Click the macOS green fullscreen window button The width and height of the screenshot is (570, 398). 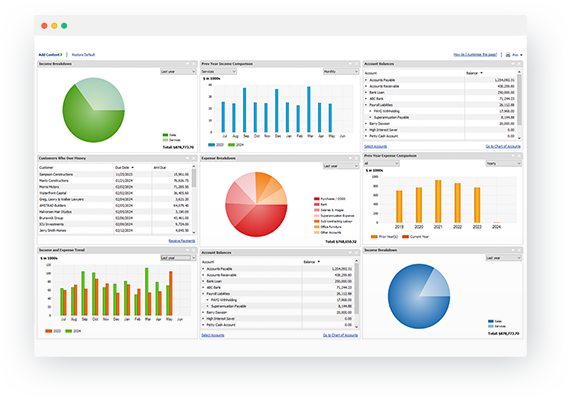tap(64, 25)
